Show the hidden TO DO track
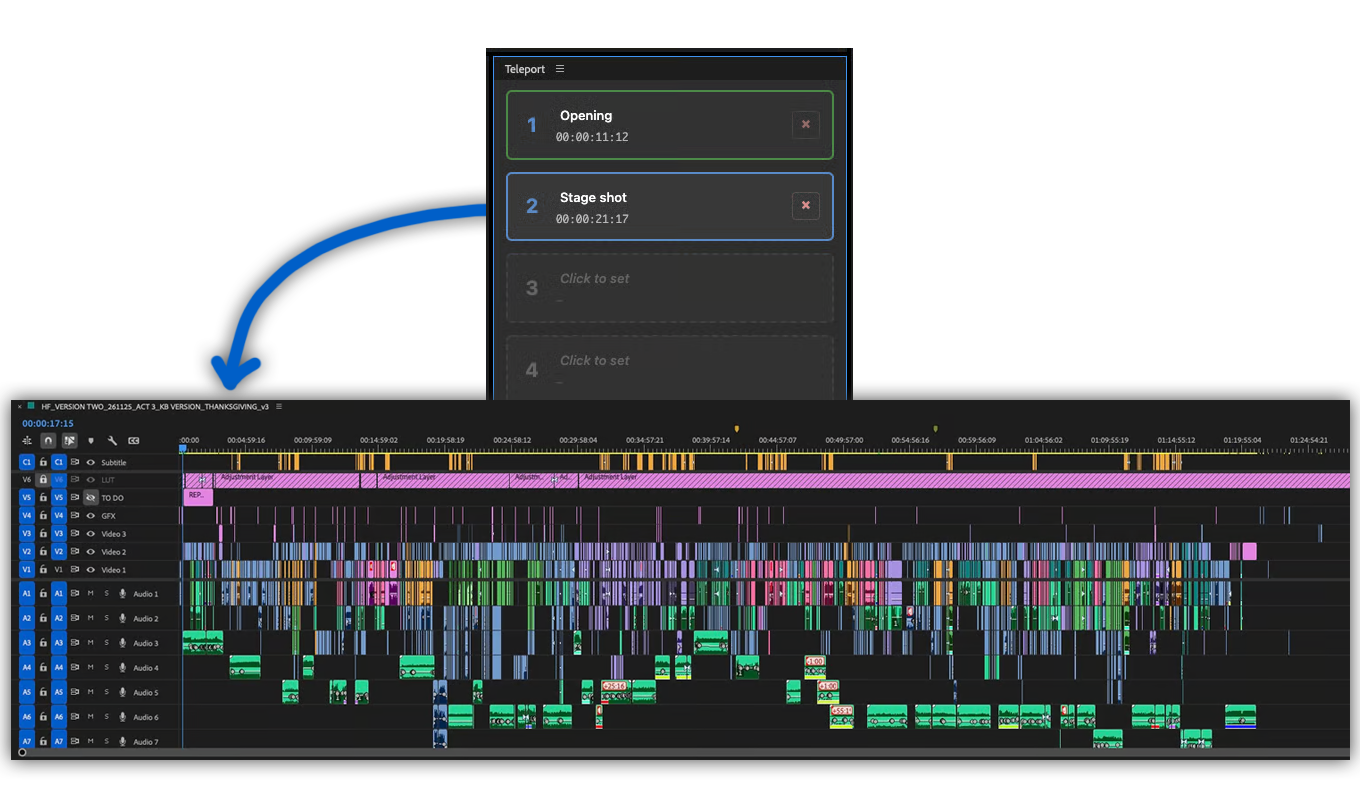The image size is (1360, 800). click(91, 498)
